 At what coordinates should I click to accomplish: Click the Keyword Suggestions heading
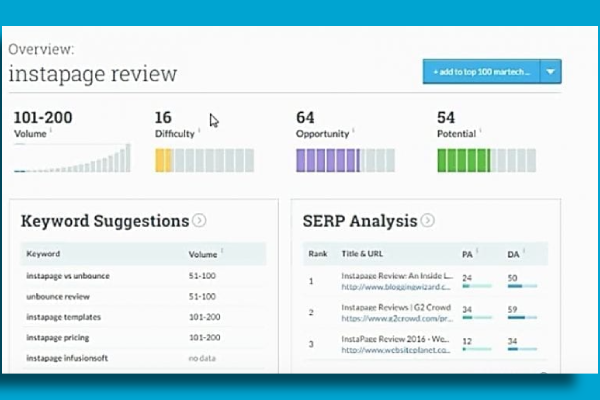pyautogui.click(x=105, y=221)
